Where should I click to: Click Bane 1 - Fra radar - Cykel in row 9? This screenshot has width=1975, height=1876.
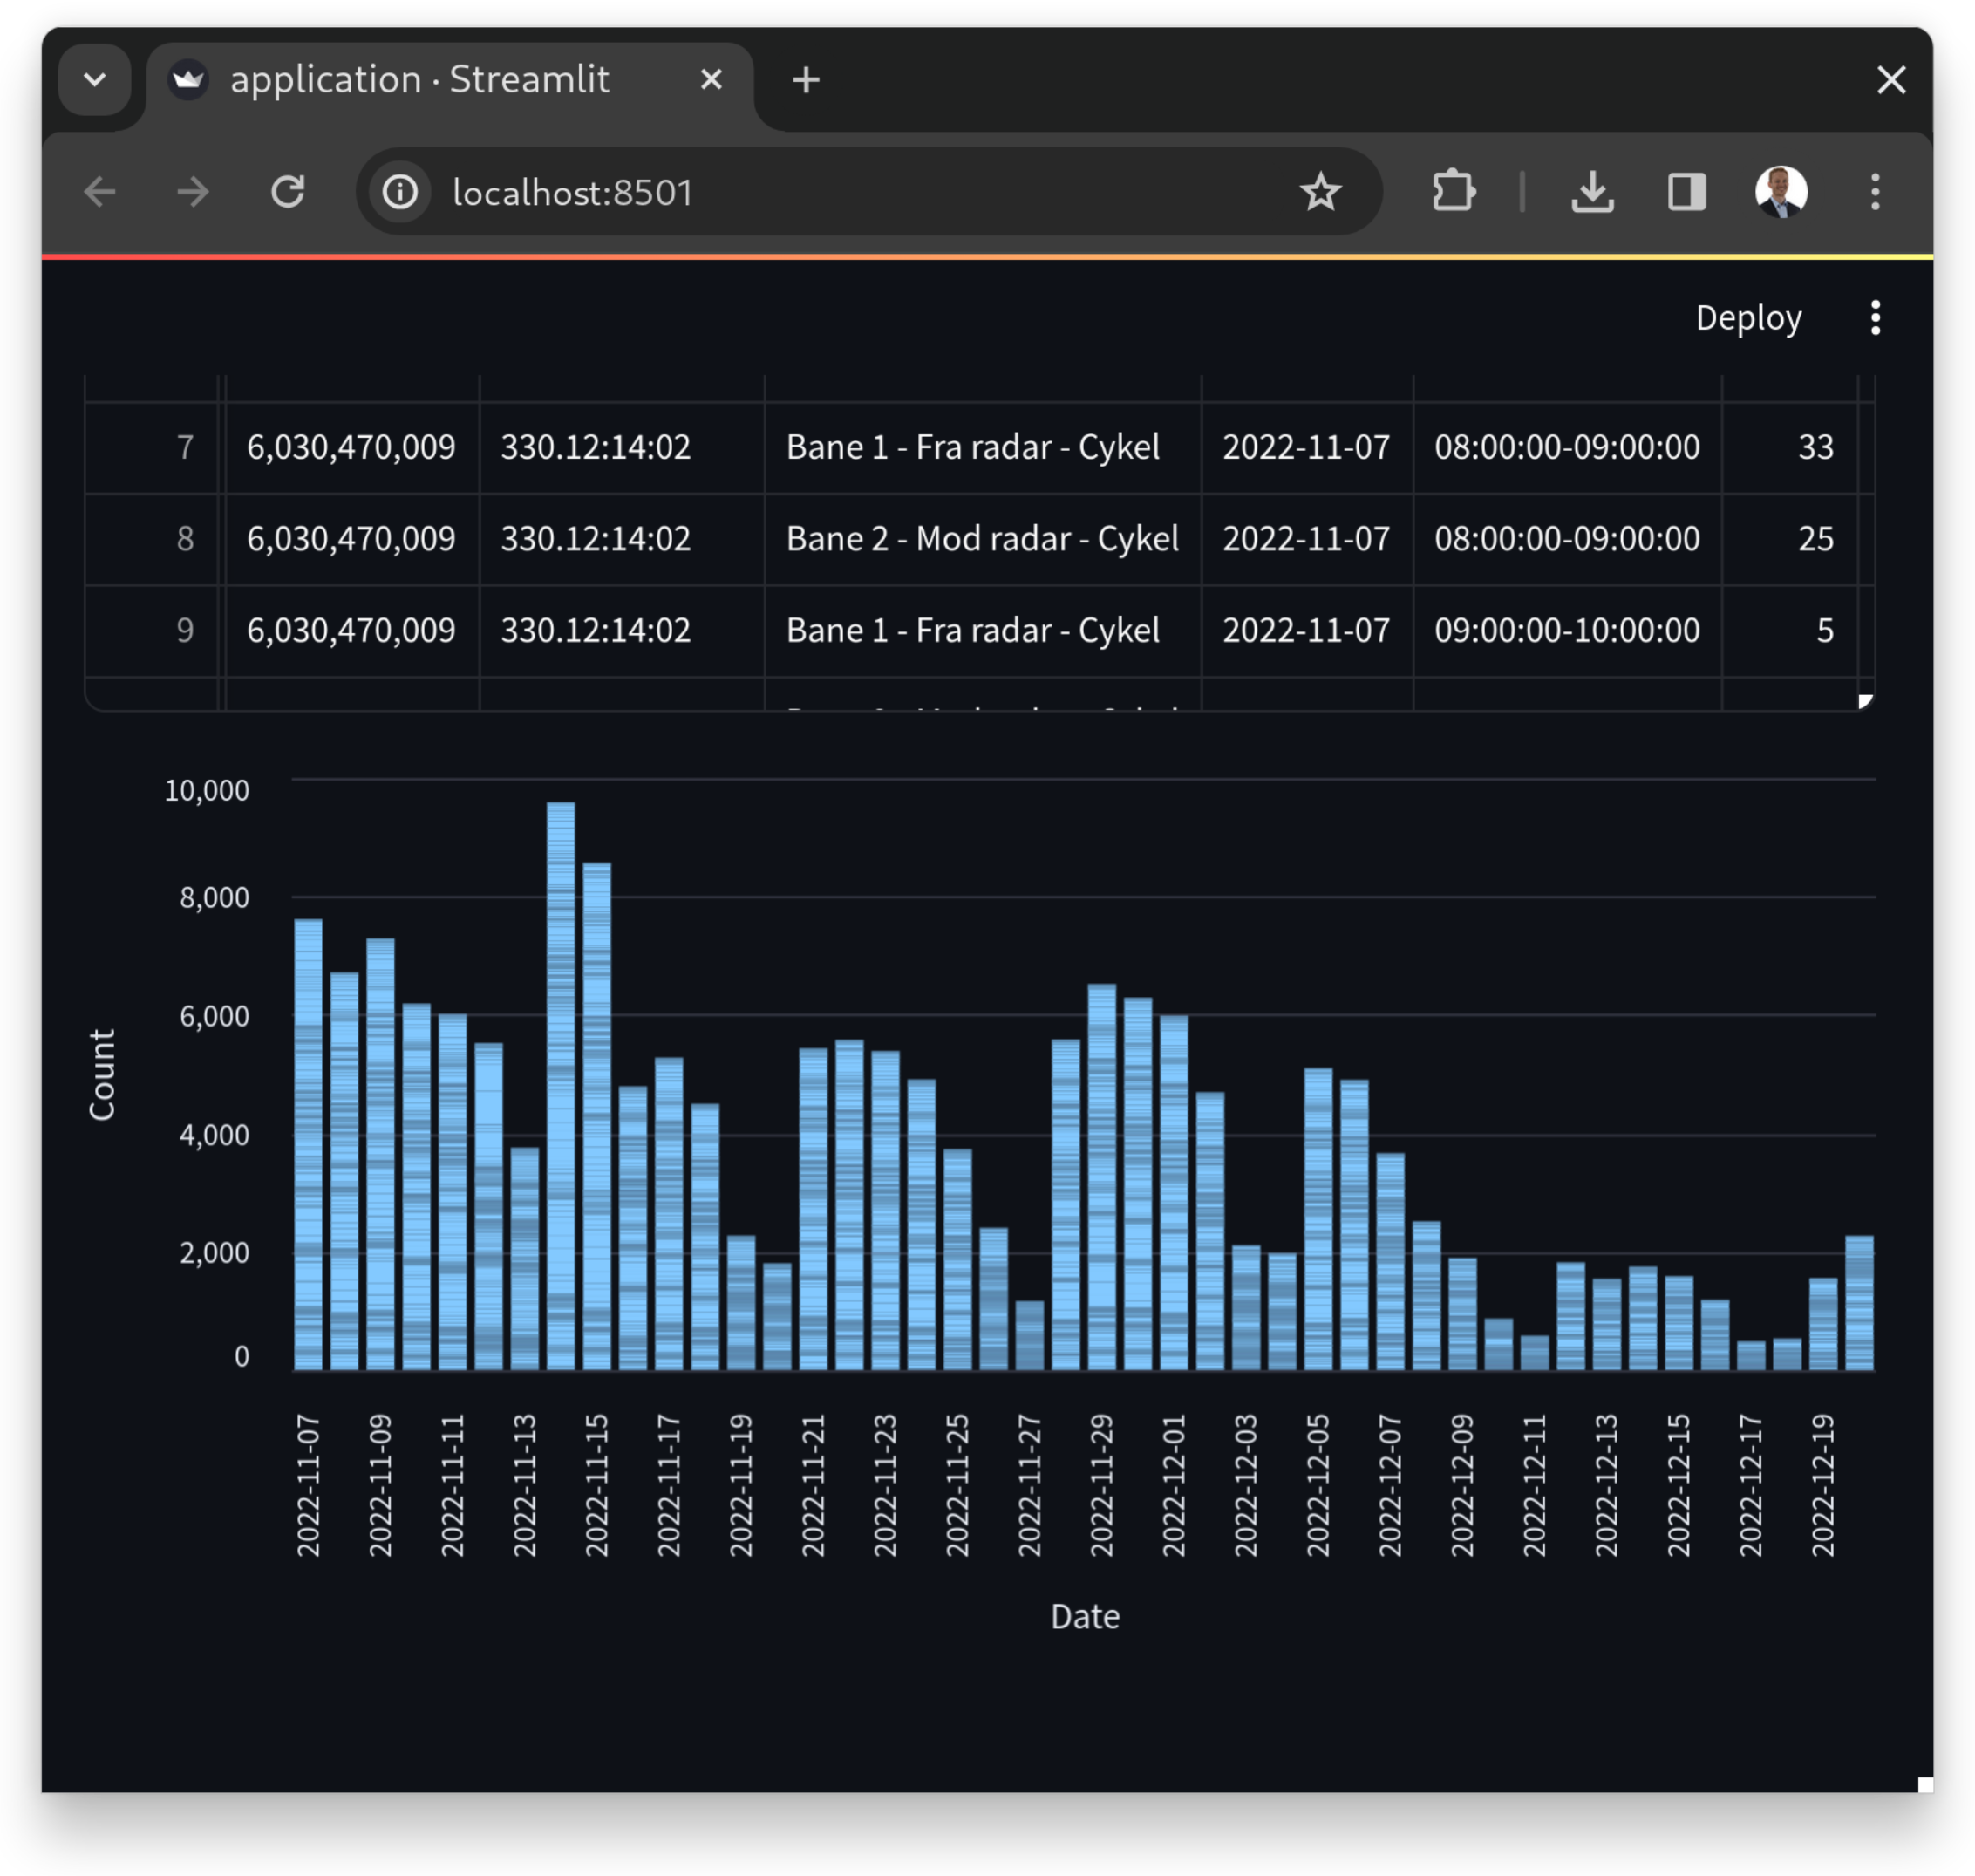click(982, 631)
